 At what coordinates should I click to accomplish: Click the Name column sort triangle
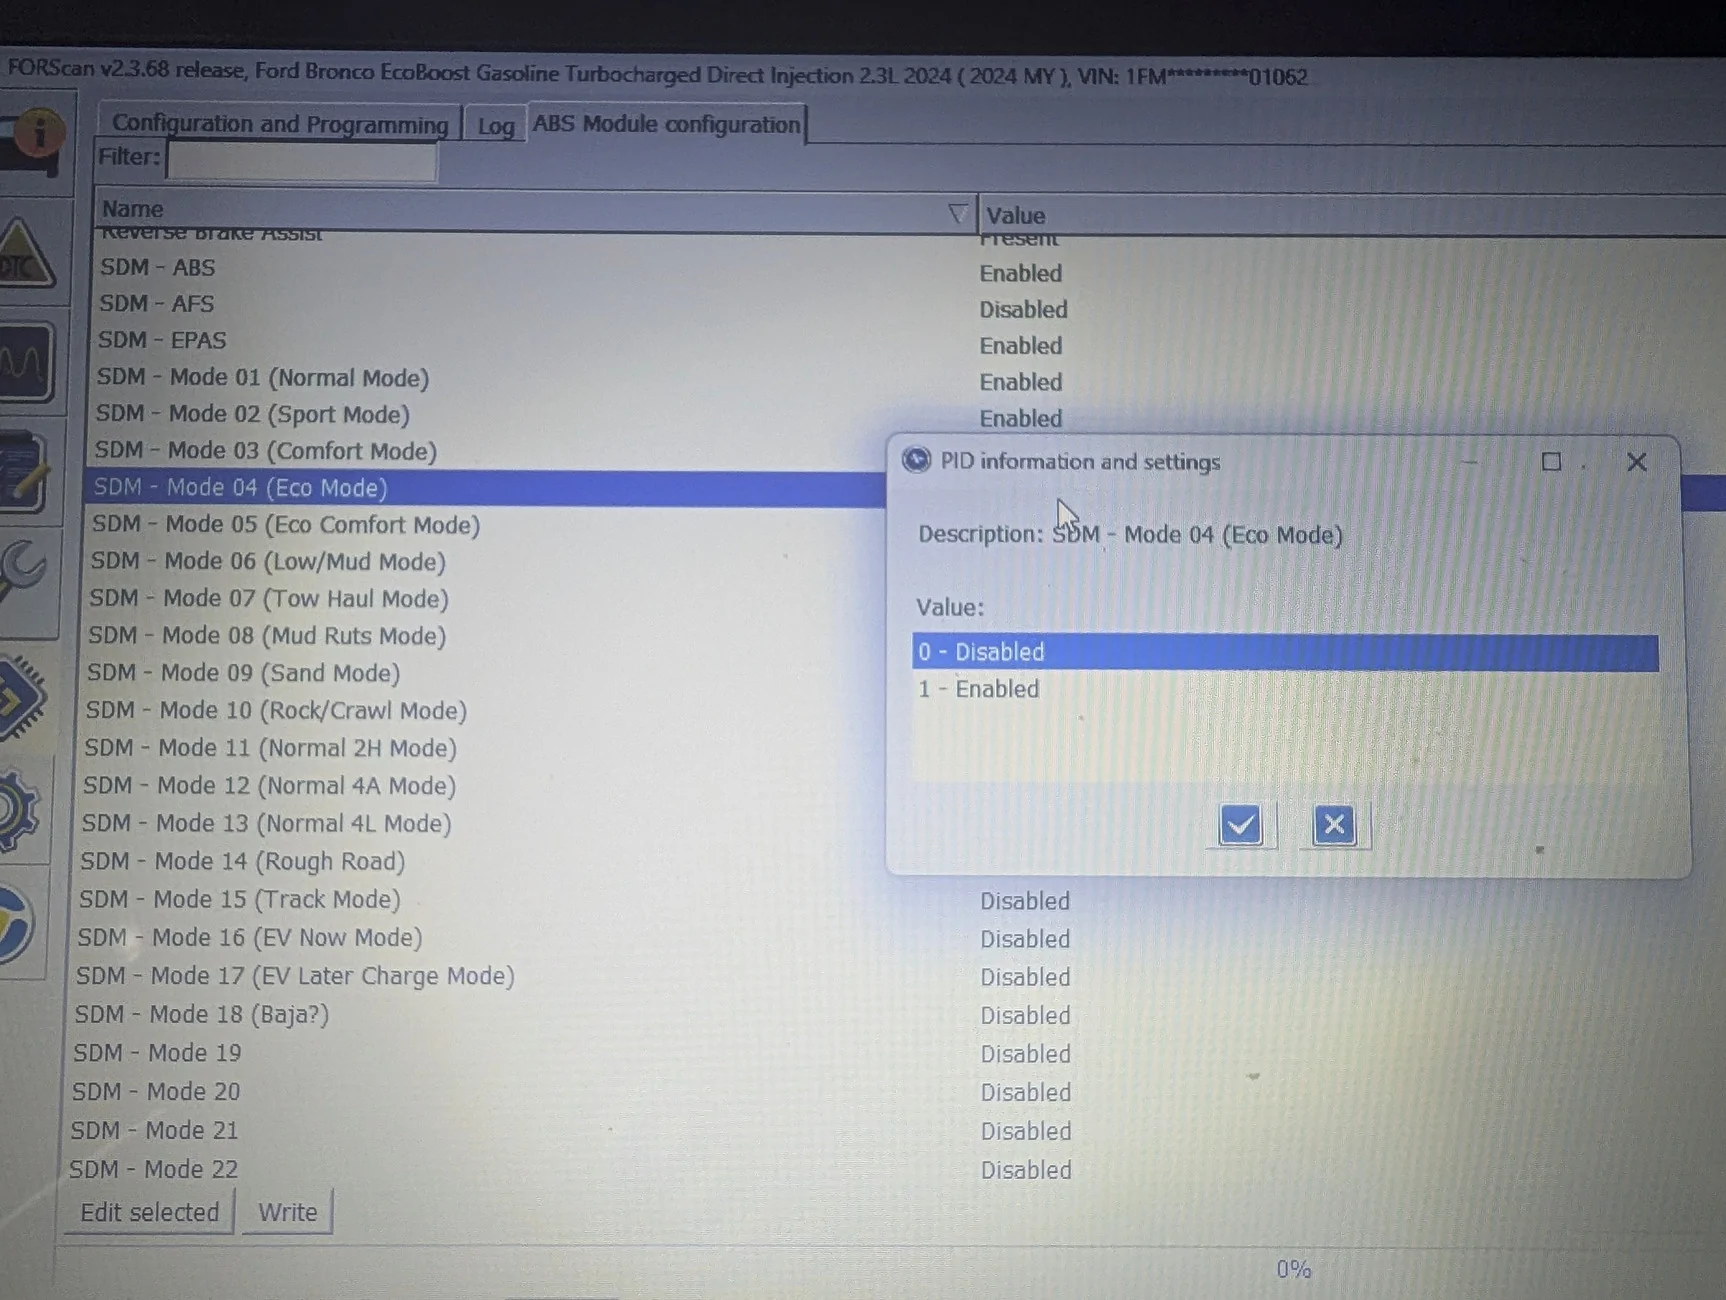[x=957, y=213]
